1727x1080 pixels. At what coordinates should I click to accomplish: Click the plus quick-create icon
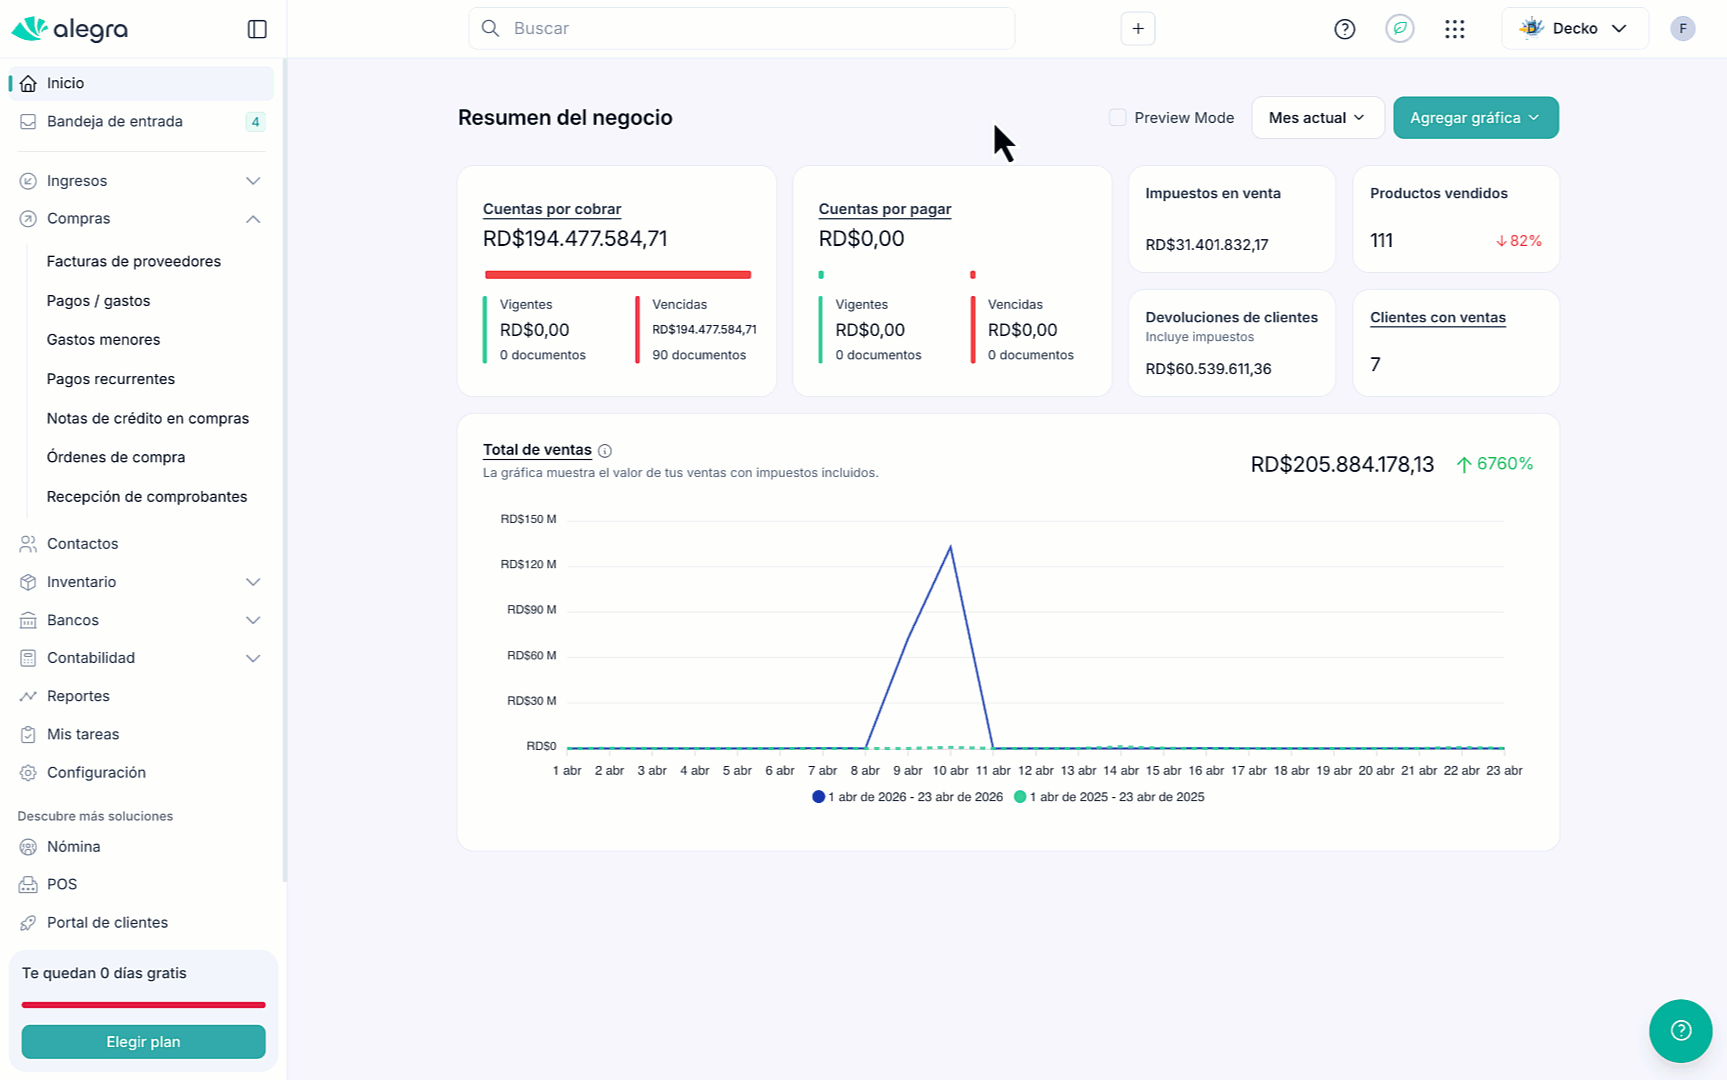click(1137, 29)
